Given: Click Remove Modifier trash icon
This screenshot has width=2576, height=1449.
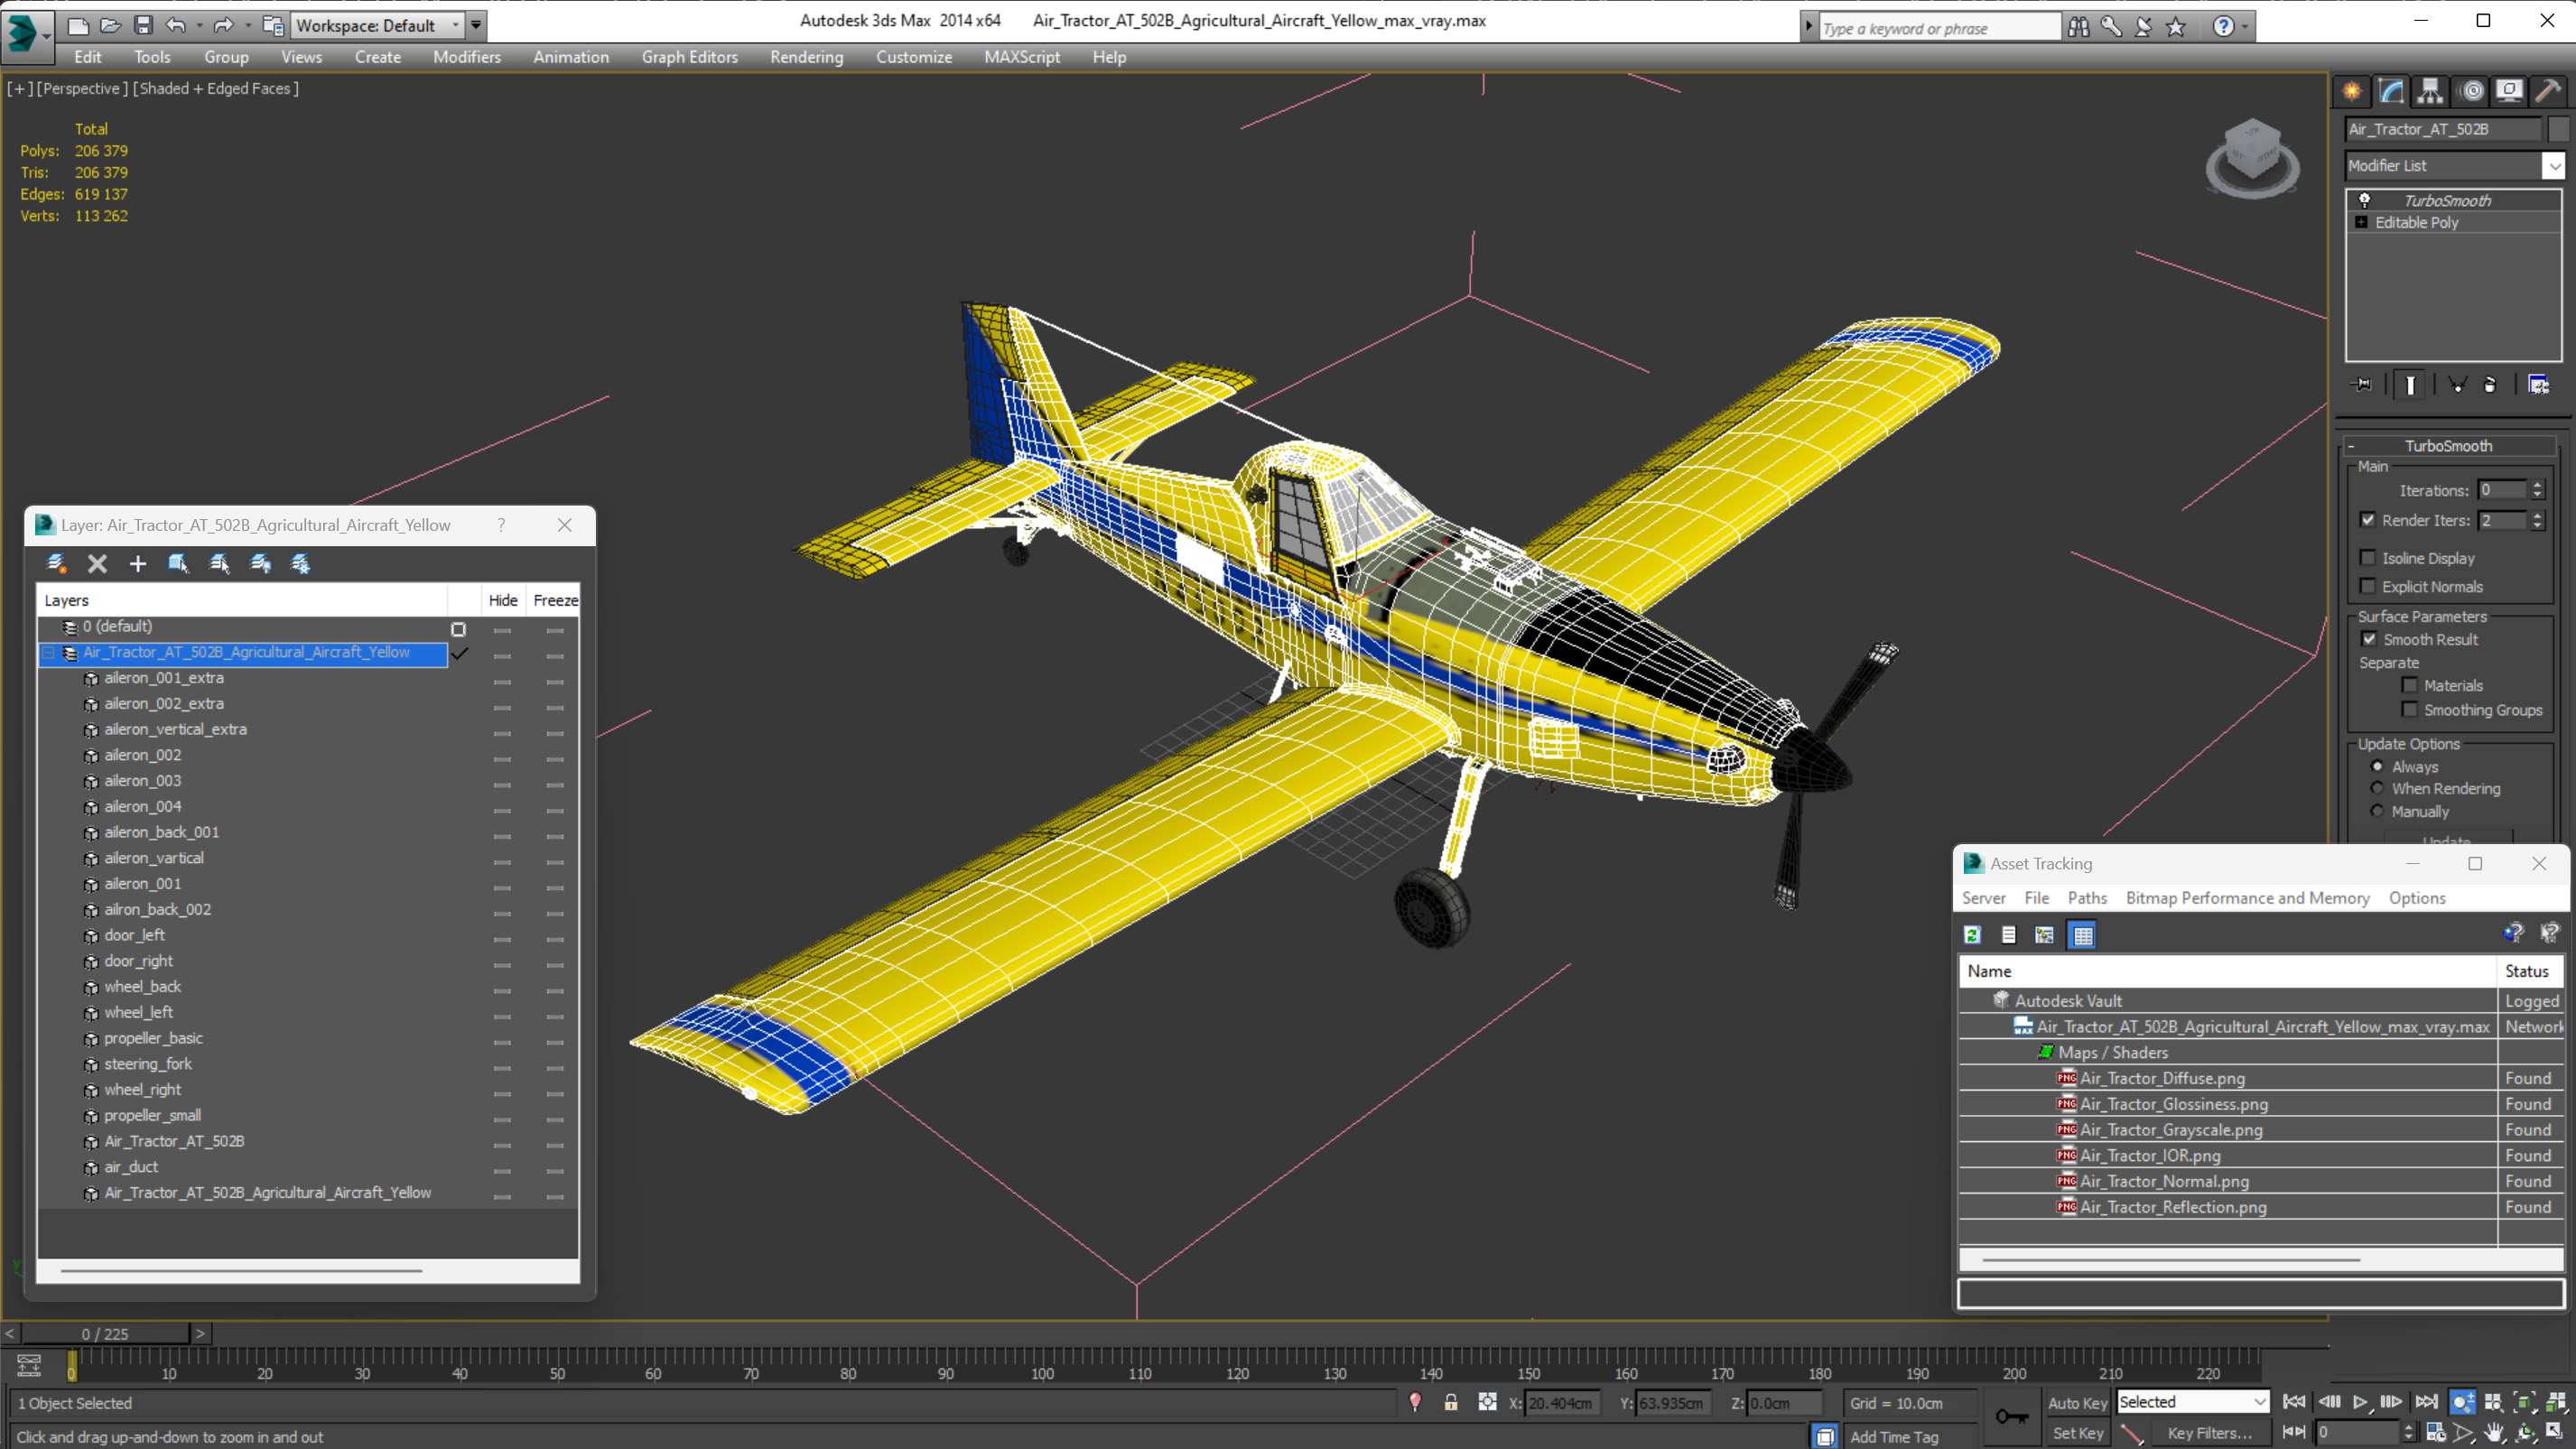Looking at the screenshot, I should tap(2490, 384).
